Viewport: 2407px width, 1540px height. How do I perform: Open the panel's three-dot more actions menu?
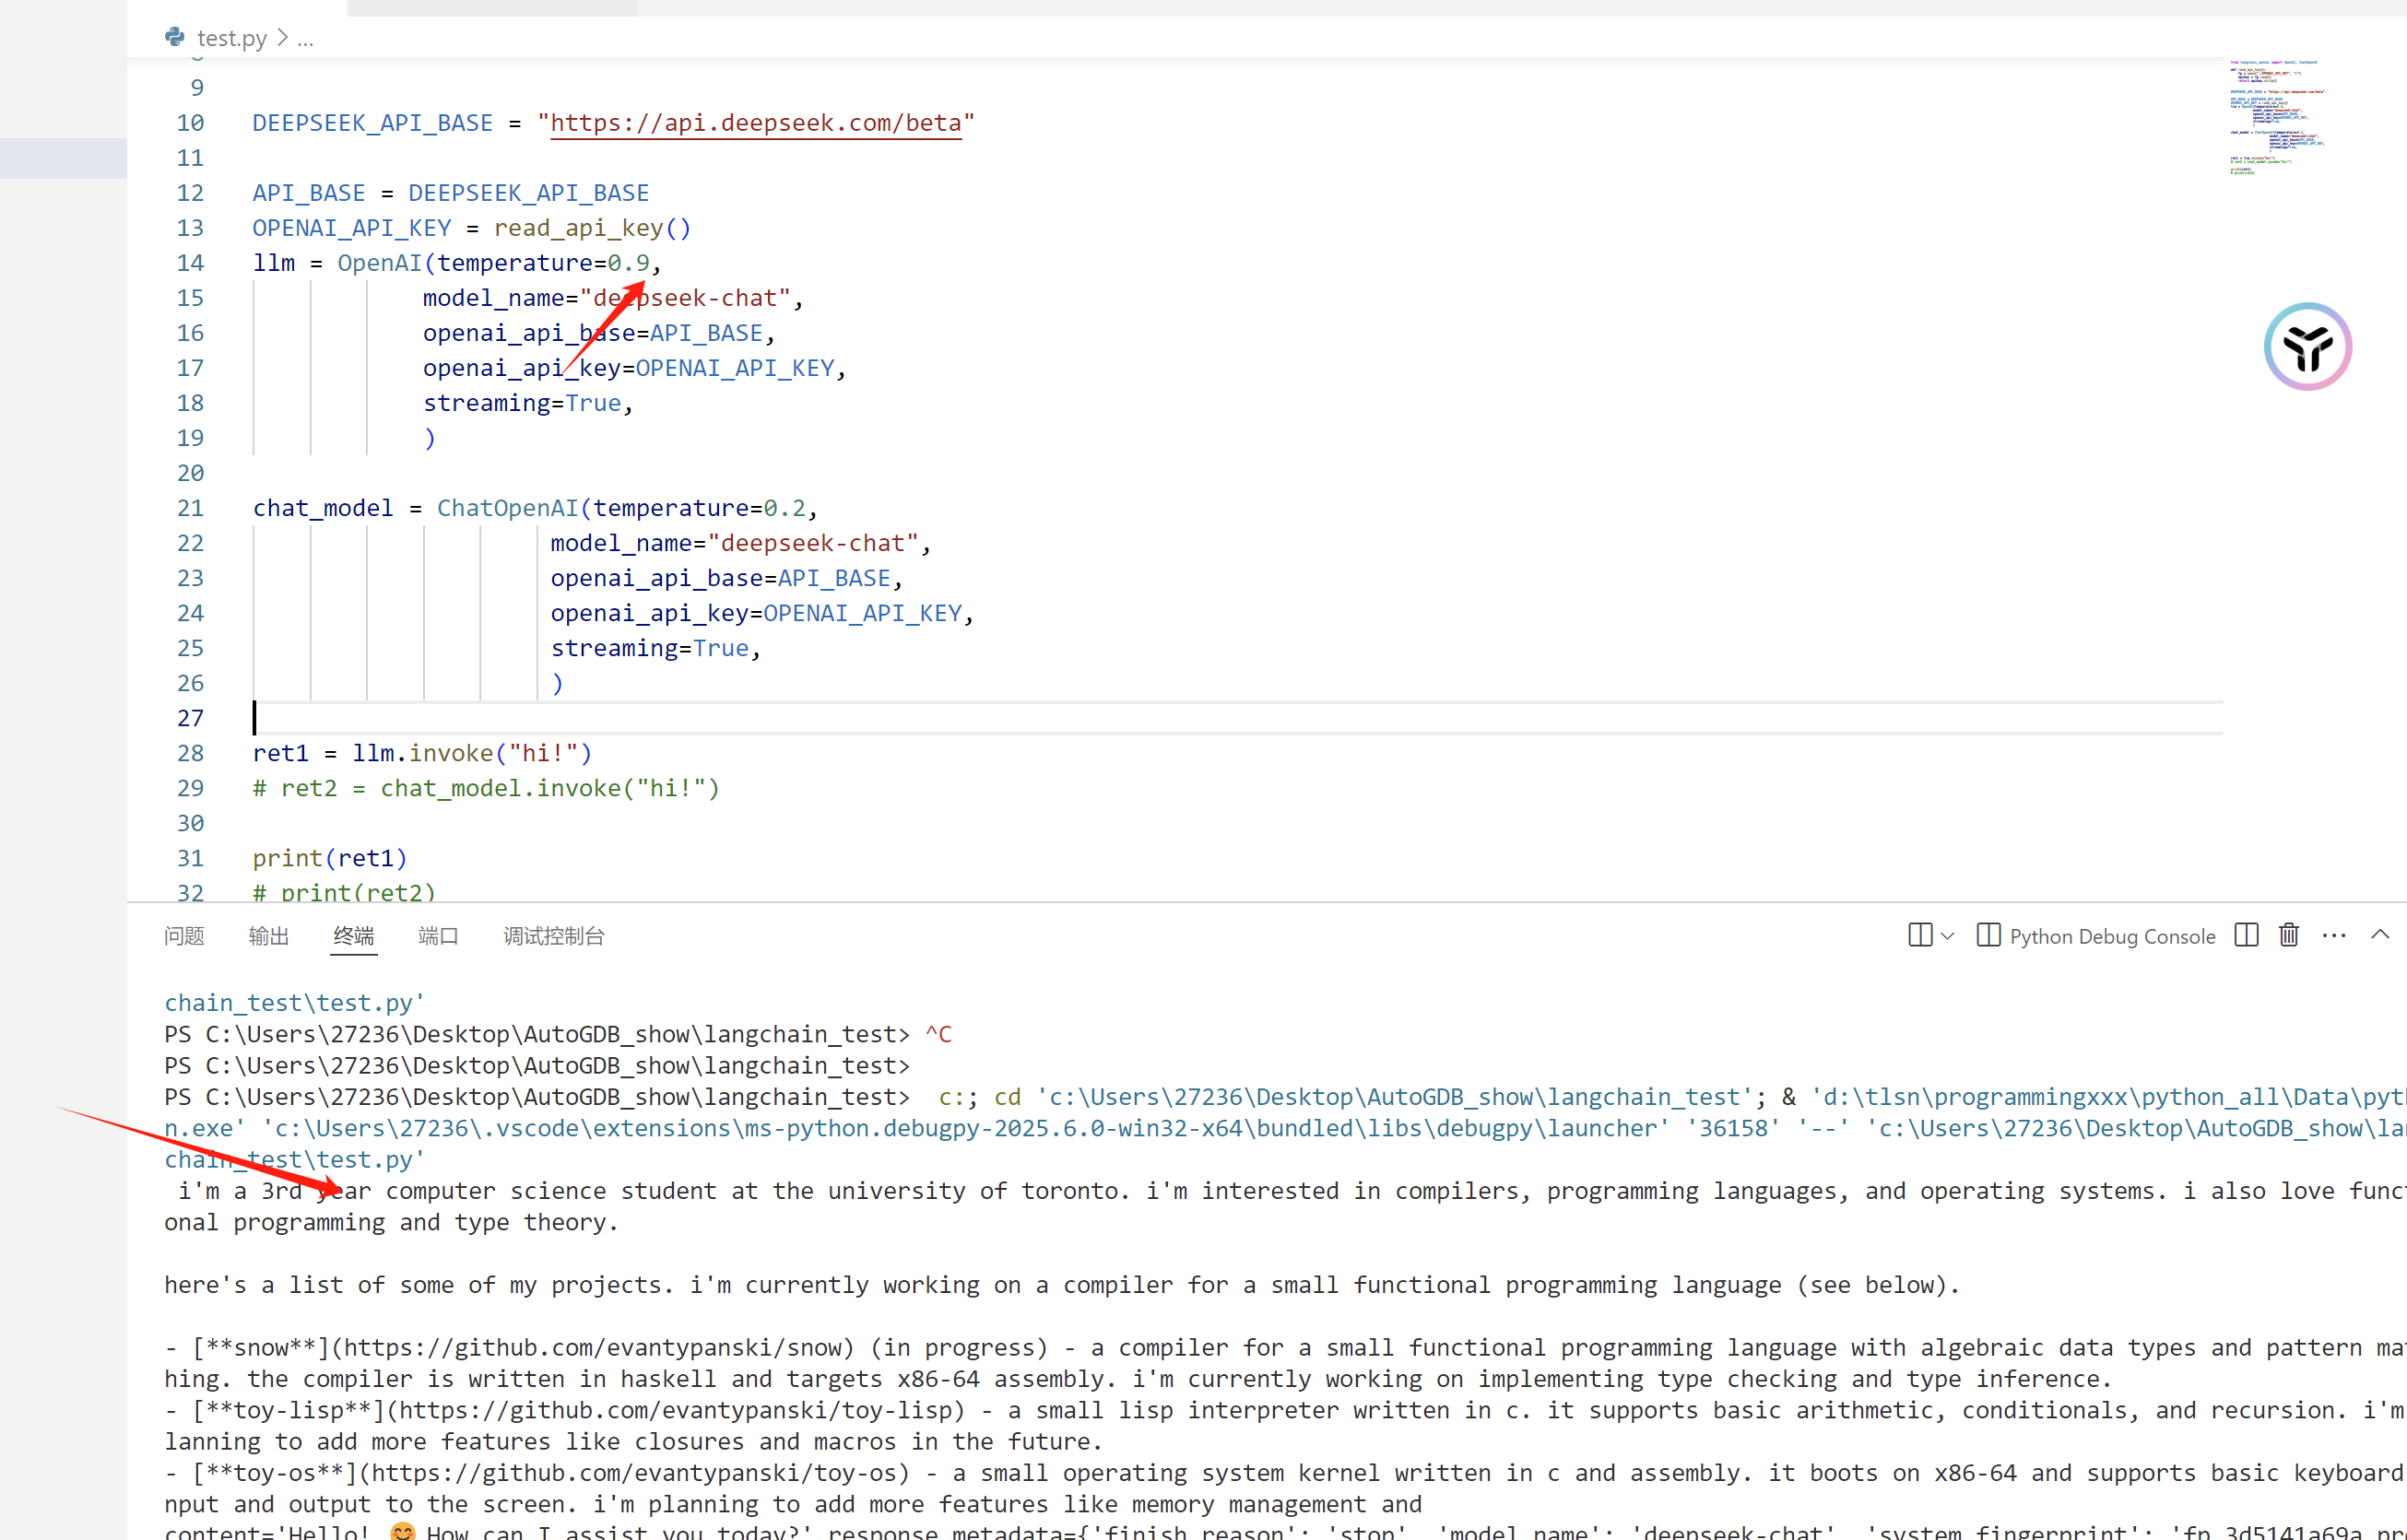2333,935
